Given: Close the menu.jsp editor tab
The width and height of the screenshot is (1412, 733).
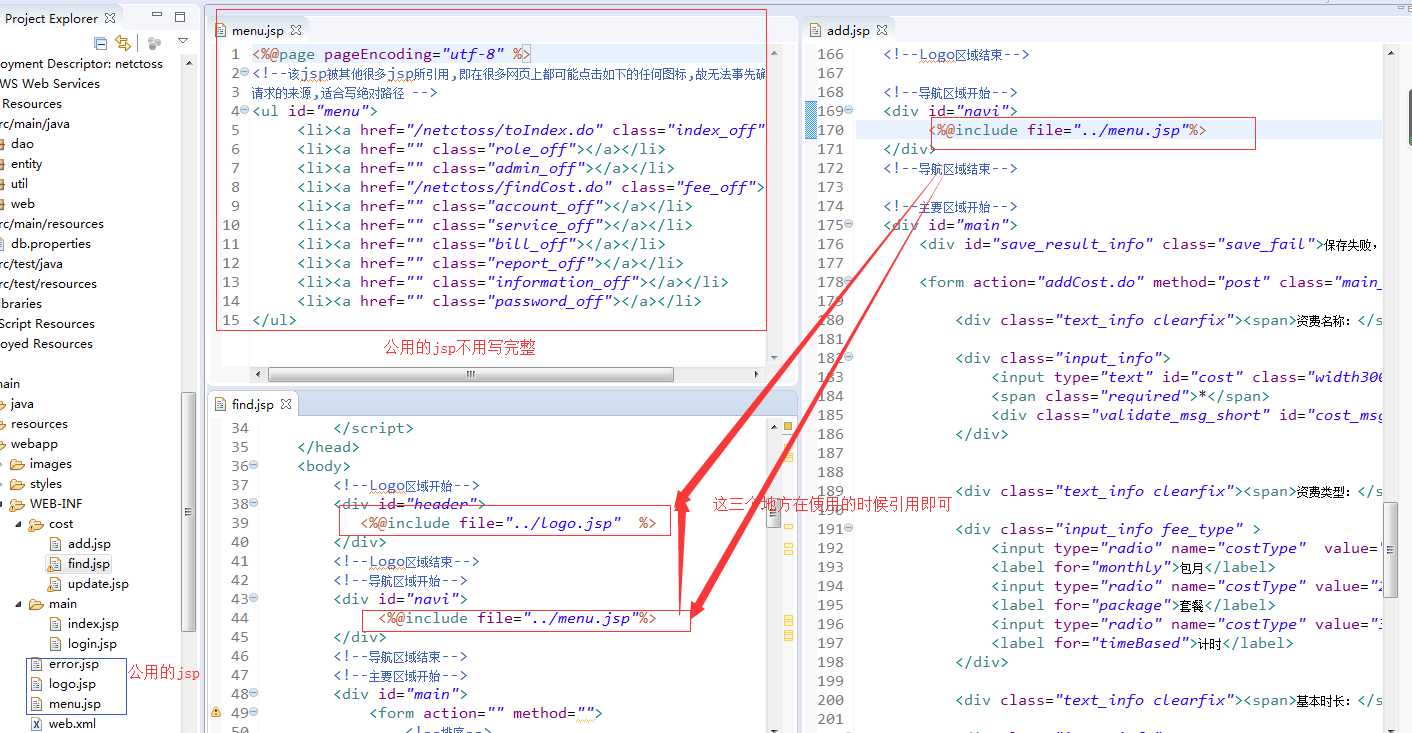Looking at the screenshot, I should (297, 31).
